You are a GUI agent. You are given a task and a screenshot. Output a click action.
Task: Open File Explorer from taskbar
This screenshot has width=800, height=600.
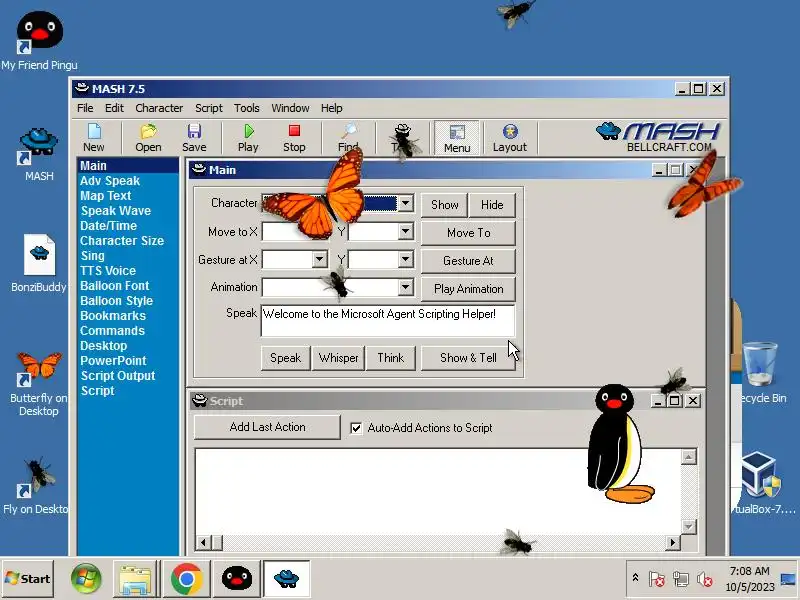(135, 579)
